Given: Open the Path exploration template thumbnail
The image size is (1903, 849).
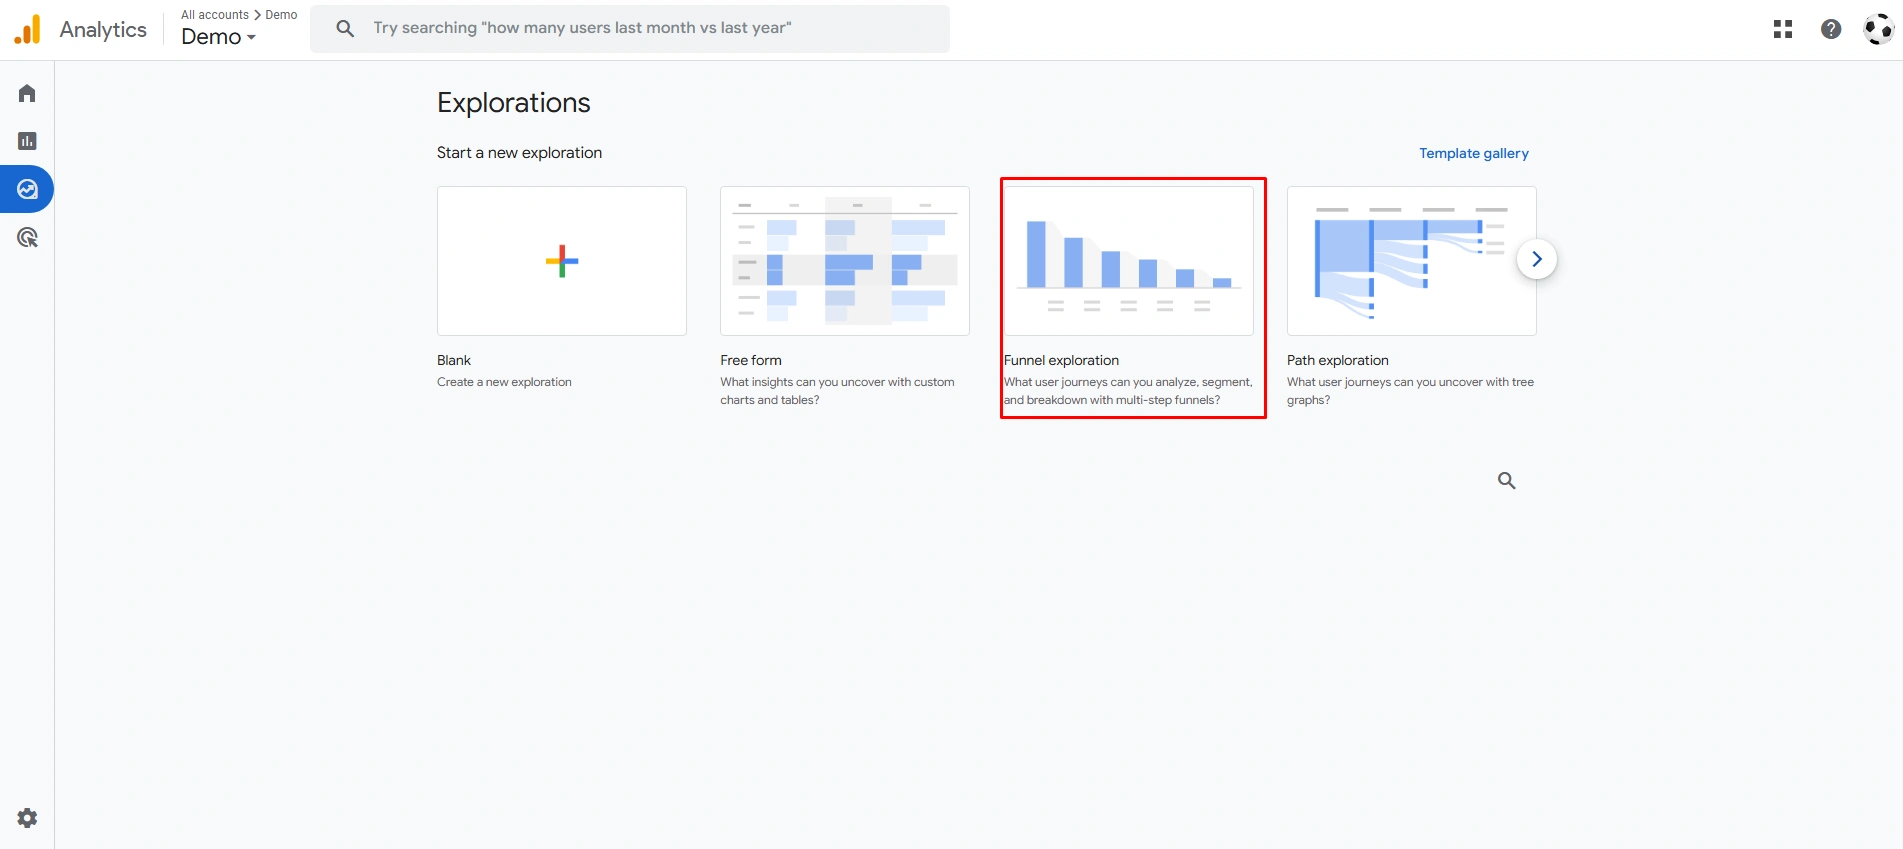Looking at the screenshot, I should click(1412, 261).
